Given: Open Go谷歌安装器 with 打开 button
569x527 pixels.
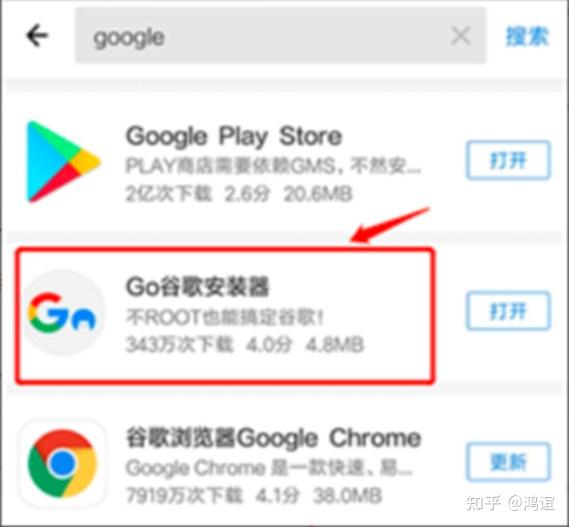Looking at the screenshot, I should click(x=508, y=311).
